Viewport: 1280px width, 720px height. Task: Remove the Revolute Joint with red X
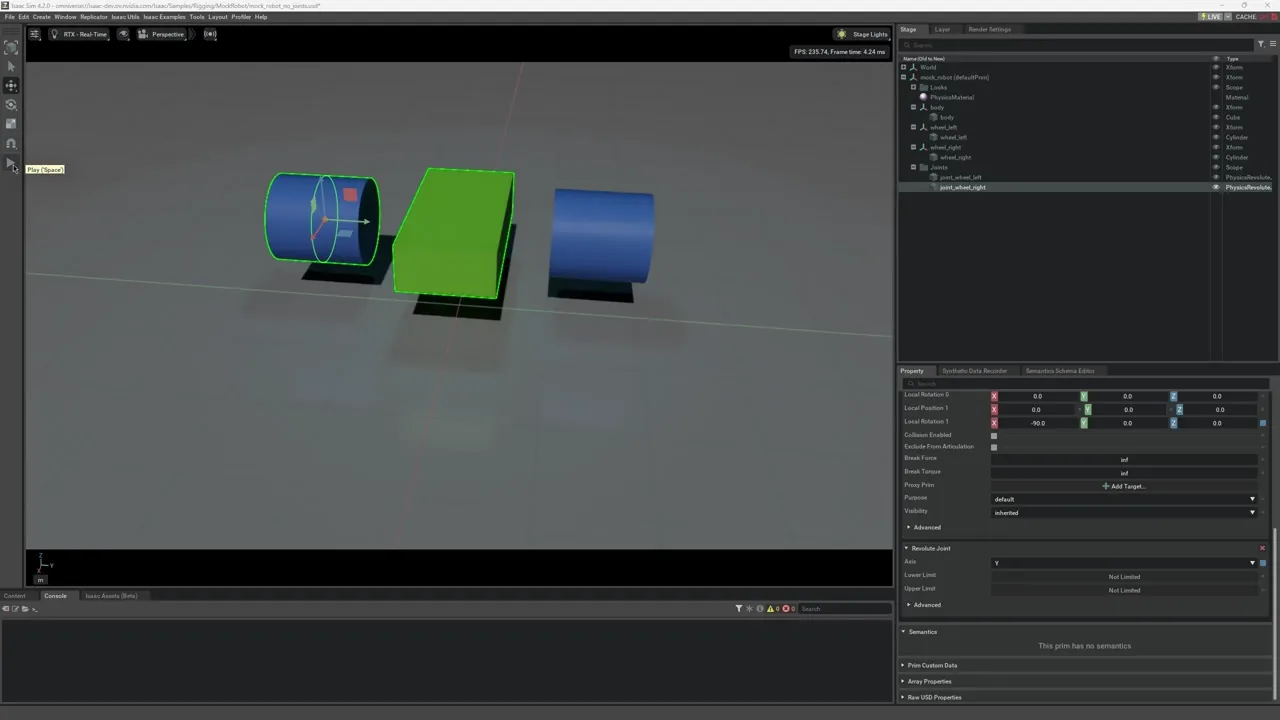[x=1262, y=548]
